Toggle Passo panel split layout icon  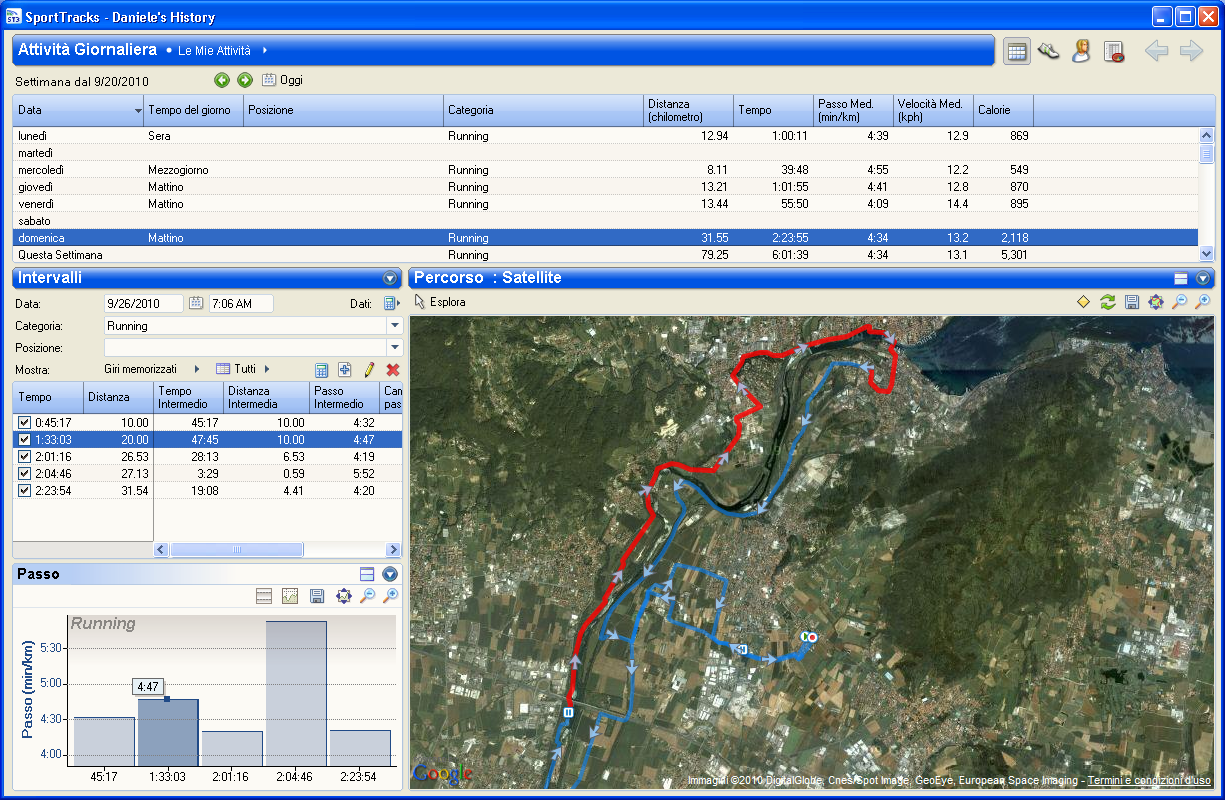(367, 574)
